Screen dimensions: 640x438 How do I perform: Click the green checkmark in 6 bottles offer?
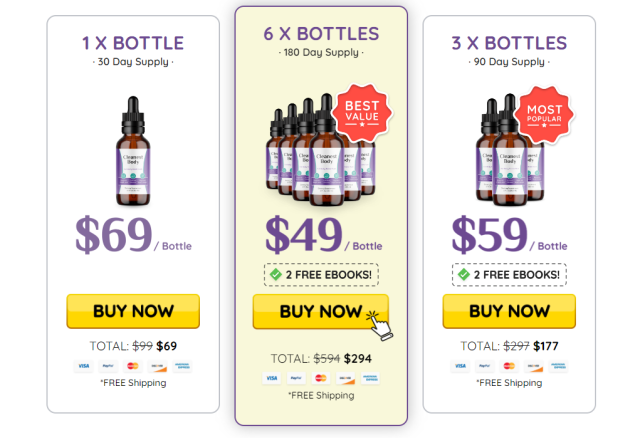[276, 274]
